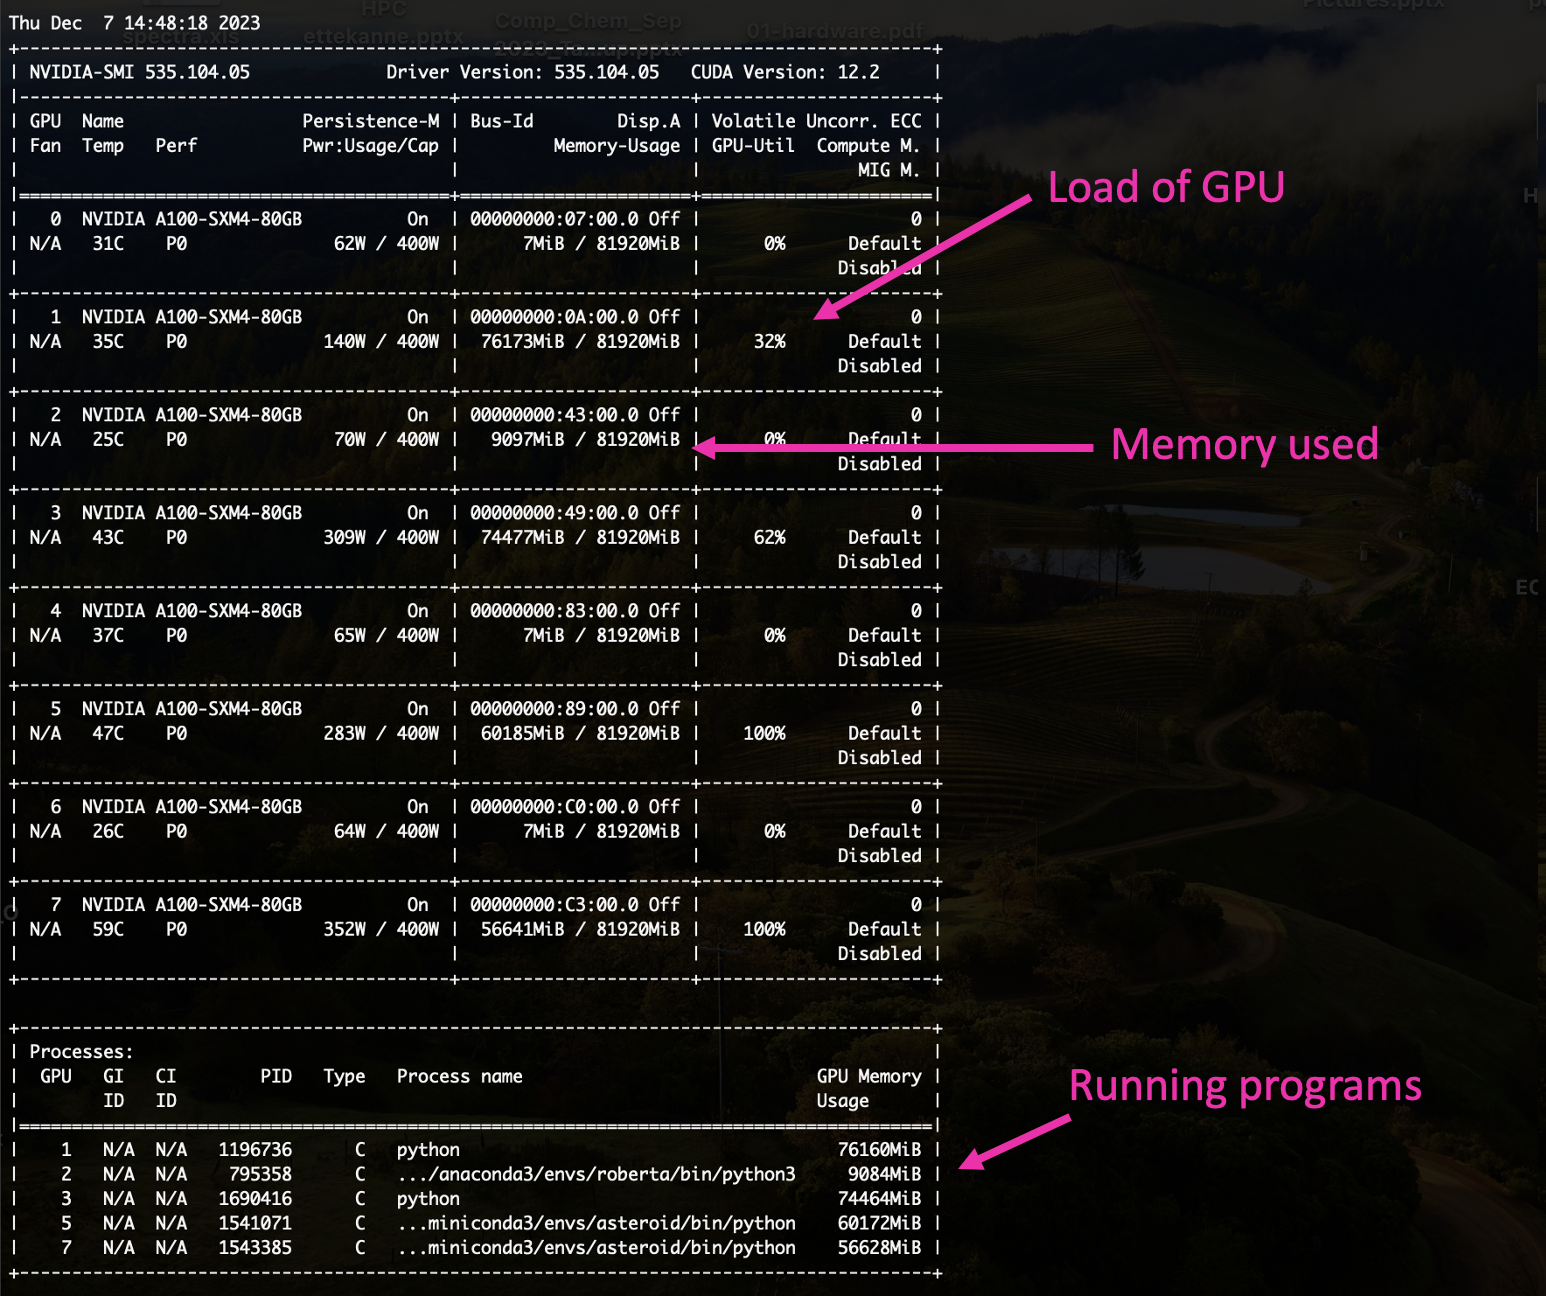
Task: Click bus id 00000000:0A:00.0
Action: [x=554, y=317]
